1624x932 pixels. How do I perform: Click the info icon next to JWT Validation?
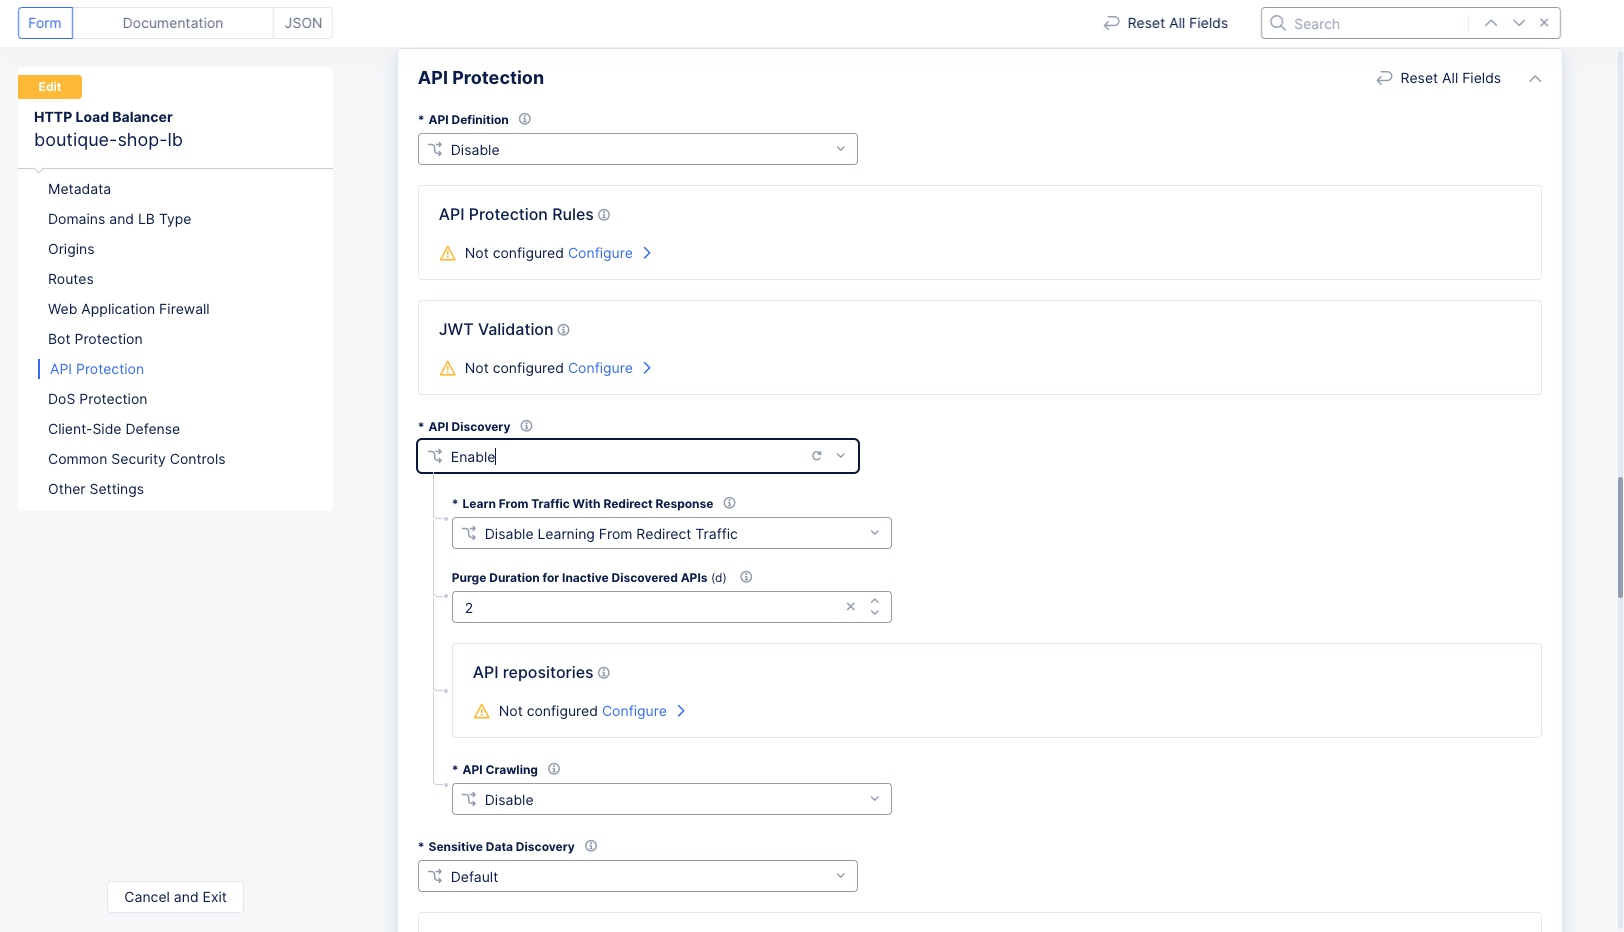click(564, 329)
